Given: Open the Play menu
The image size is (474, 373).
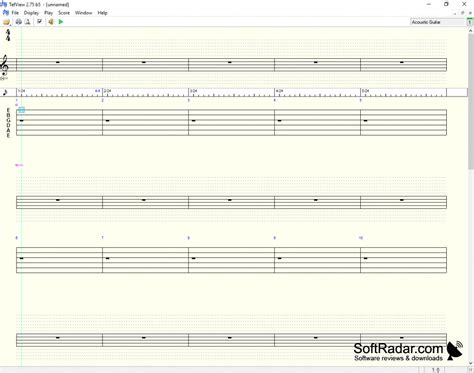Looking at the screenshot, I should pos(48,13).
